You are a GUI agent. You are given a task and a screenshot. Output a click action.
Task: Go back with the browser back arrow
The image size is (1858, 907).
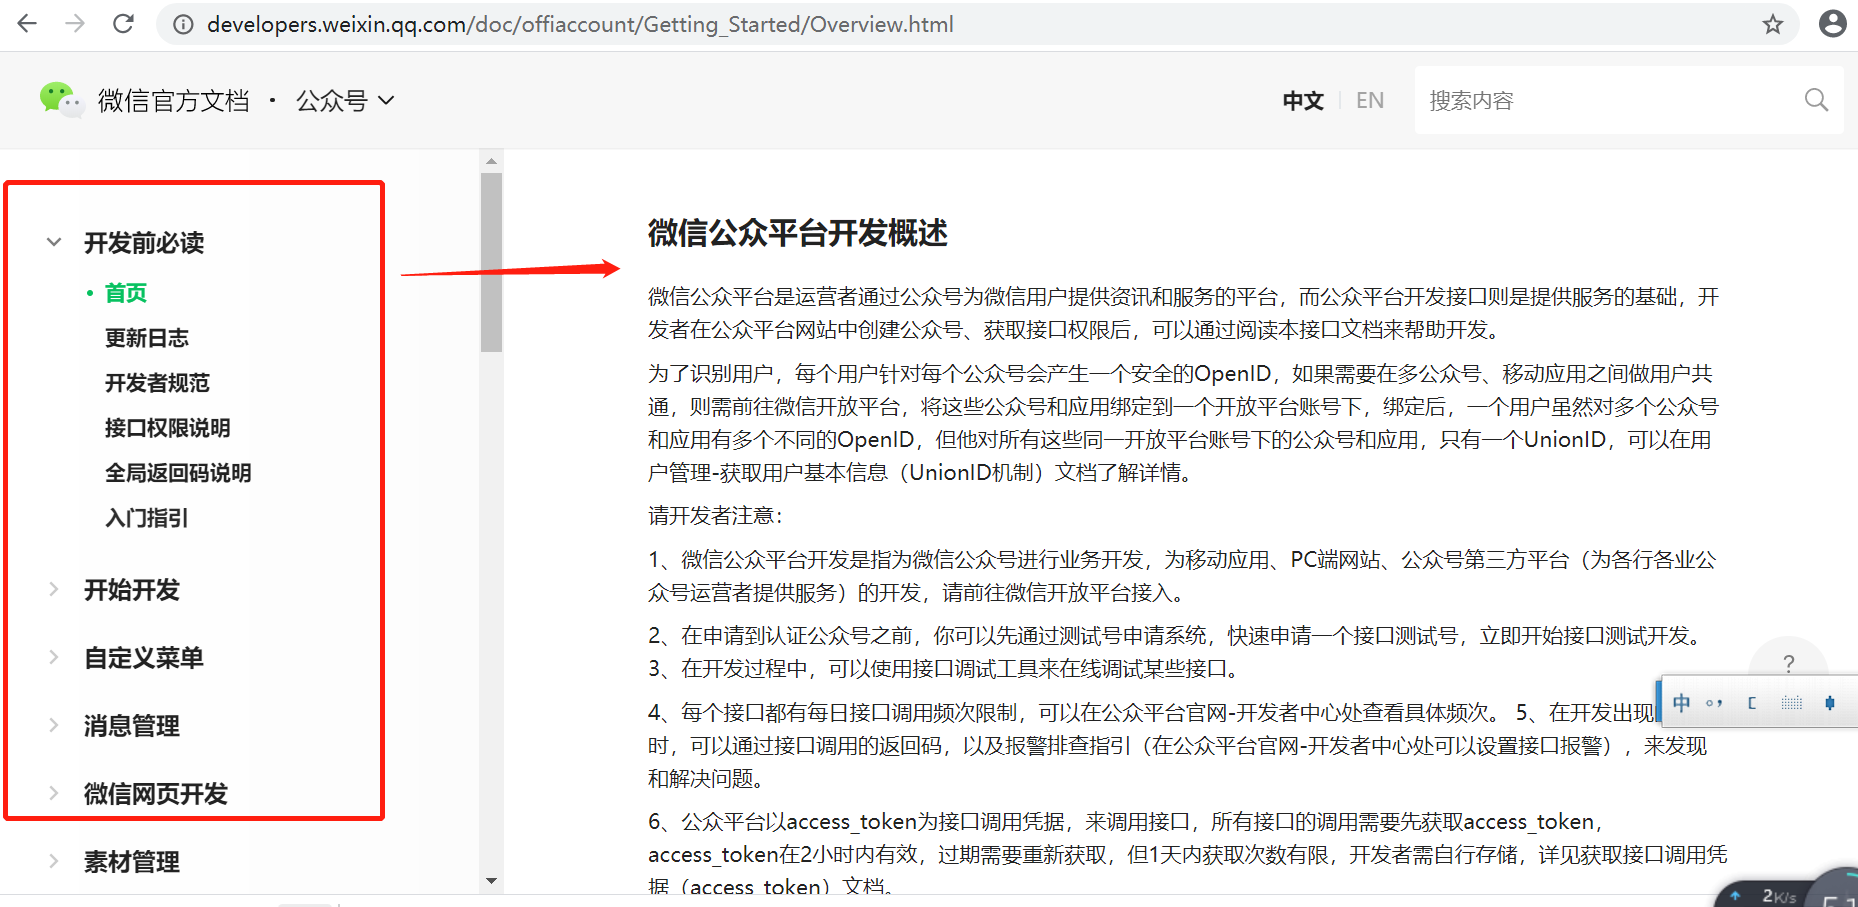[27, 23]
